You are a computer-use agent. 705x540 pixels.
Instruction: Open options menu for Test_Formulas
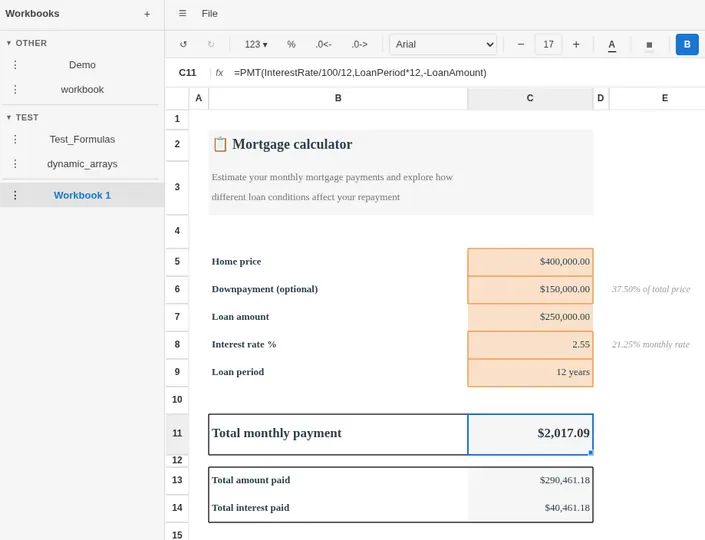[15, 139]
